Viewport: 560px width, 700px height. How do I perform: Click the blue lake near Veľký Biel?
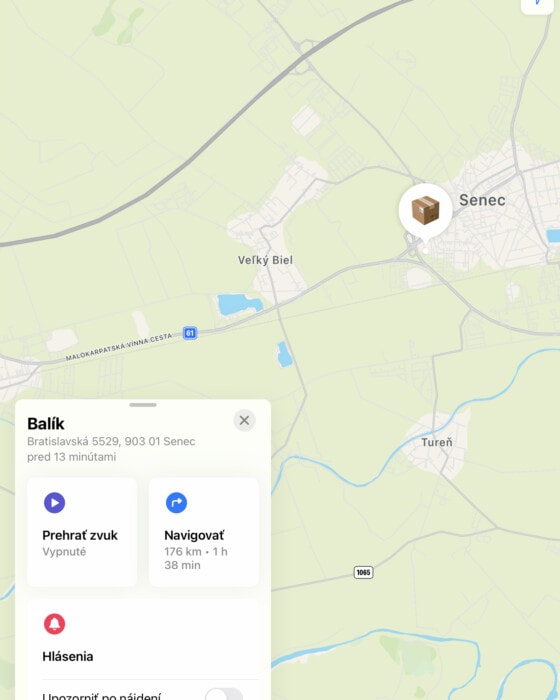click(x=239, y=304)
